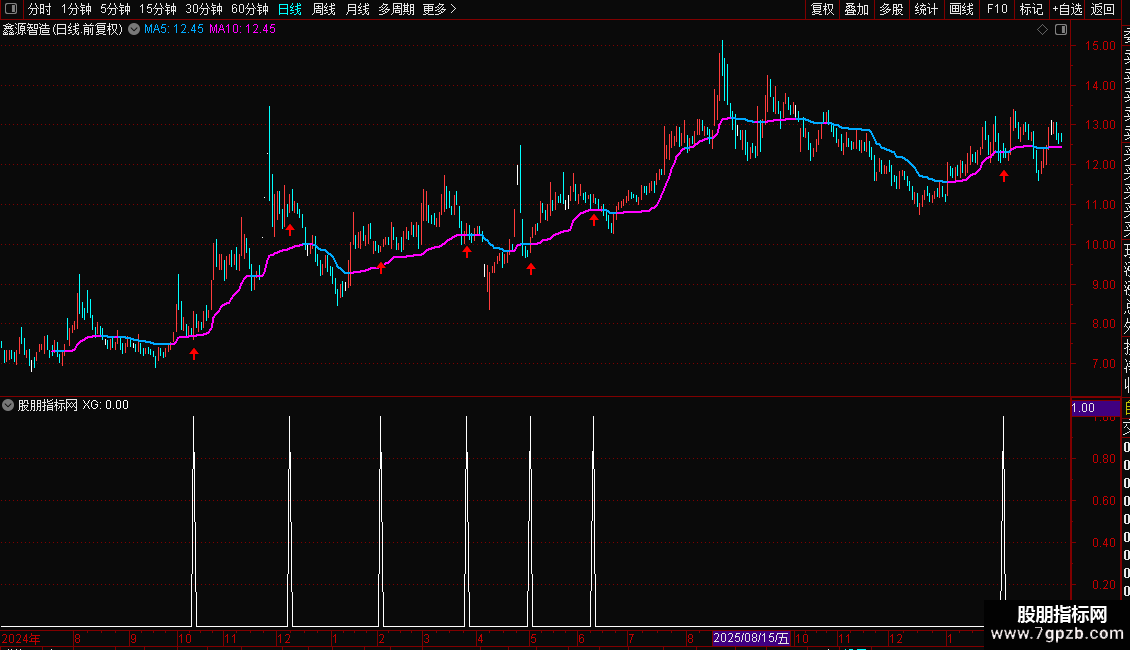This screenshot has height=650, width=1130.
Task: Click the 15.00 price axis label
Action: pyautogui.click(x=1100, y=45)
